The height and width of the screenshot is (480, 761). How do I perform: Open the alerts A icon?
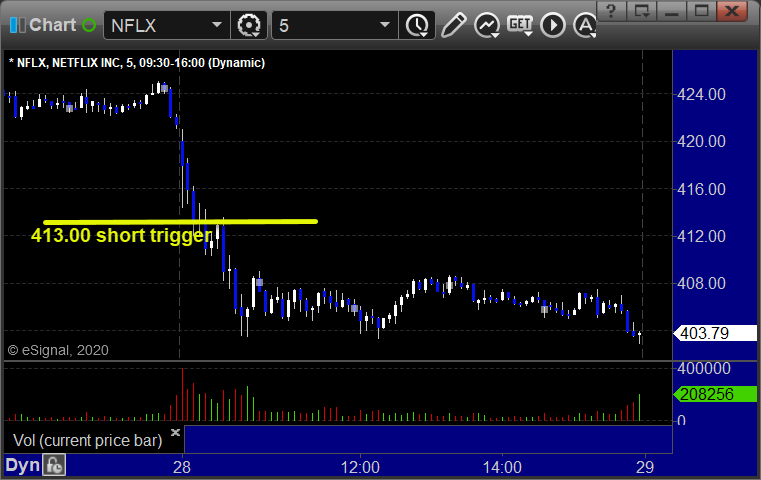(x=585, y=25)
